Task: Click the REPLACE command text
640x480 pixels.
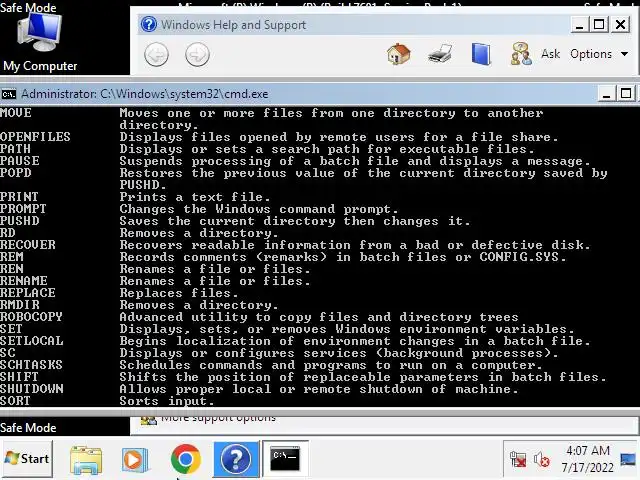Action: coord(27,293)
